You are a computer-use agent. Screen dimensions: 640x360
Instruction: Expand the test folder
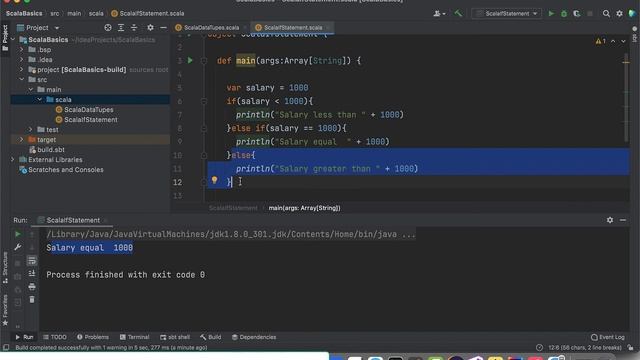coord(31,129)
